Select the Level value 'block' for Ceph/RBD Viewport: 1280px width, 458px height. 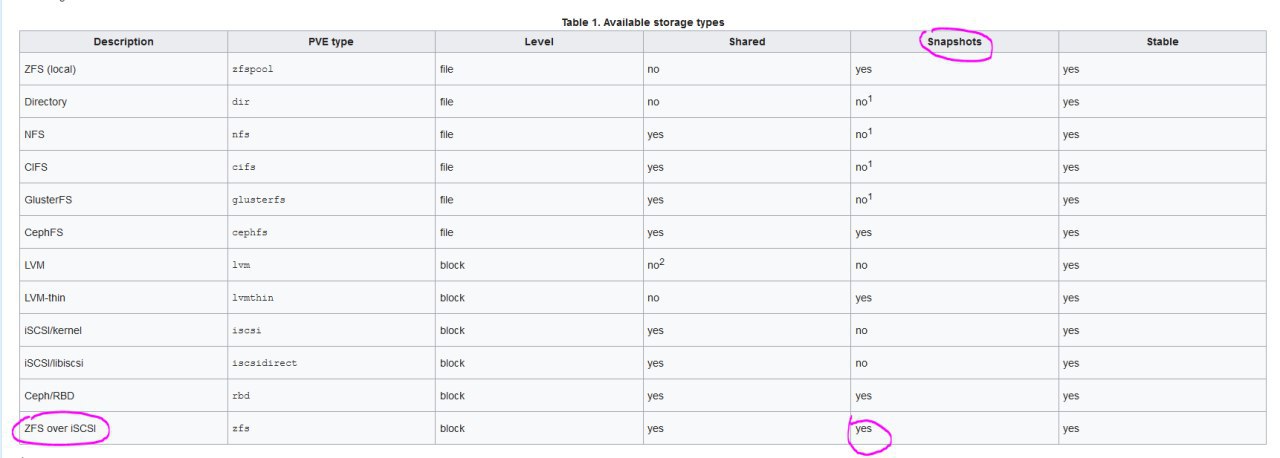(452, 396)
